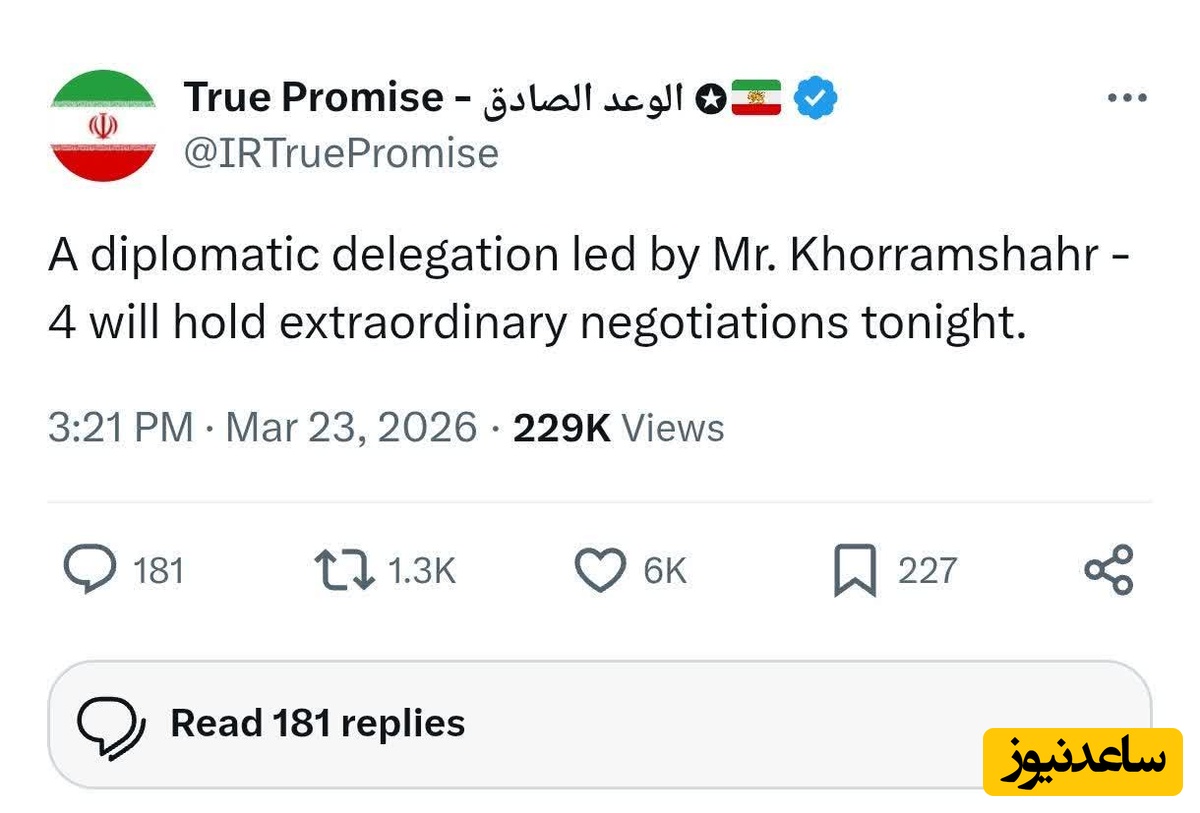Open the True Promise display name
1200x813 pixels.
tap(313, 97)
